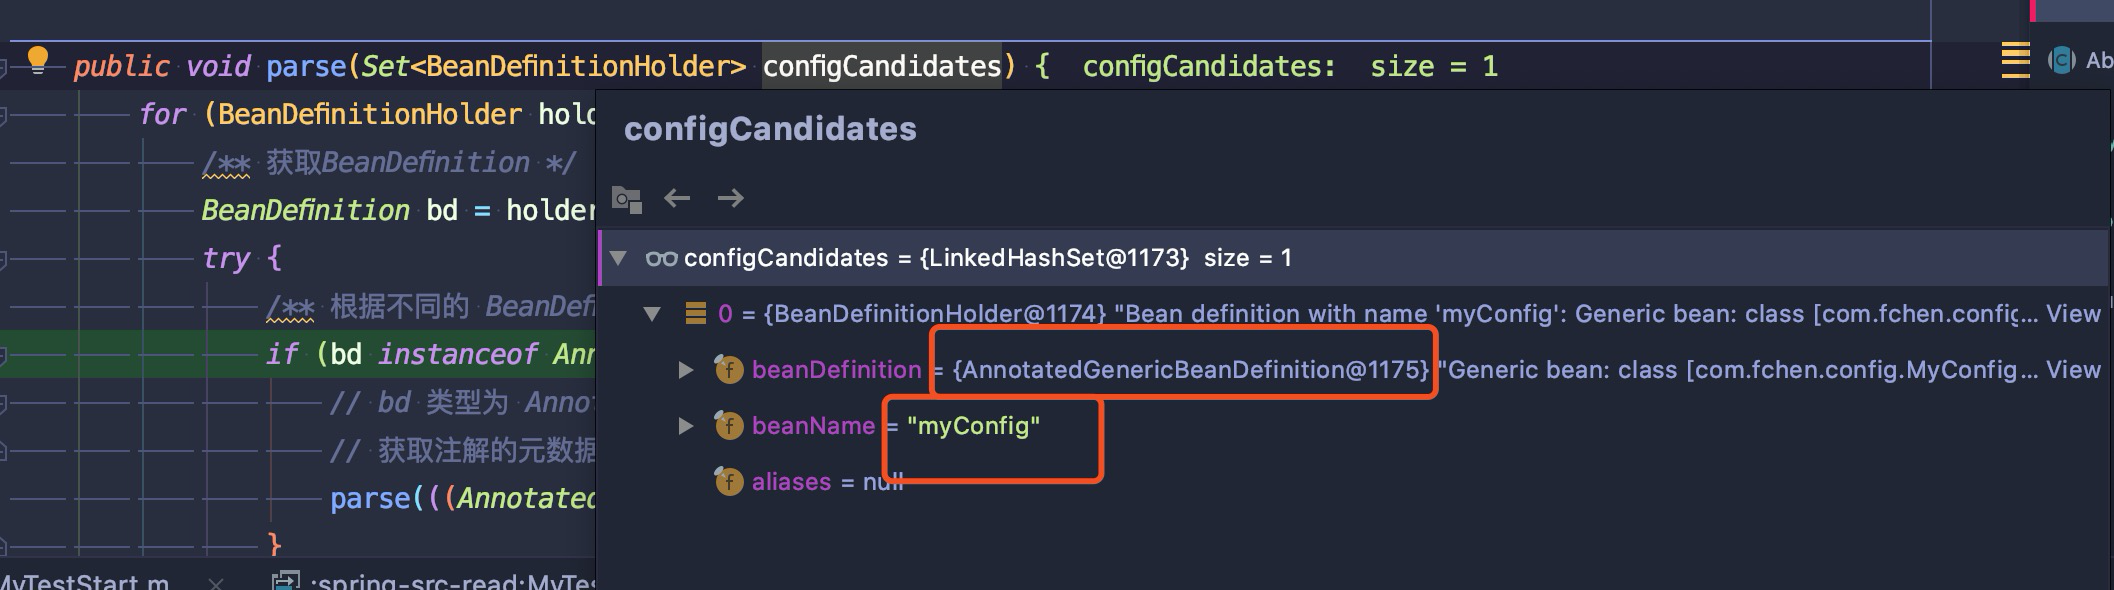The height and width of the screenshot is (590, 2114).
Task: Close the MyTestStart tab
Action: tap(215, 582)
